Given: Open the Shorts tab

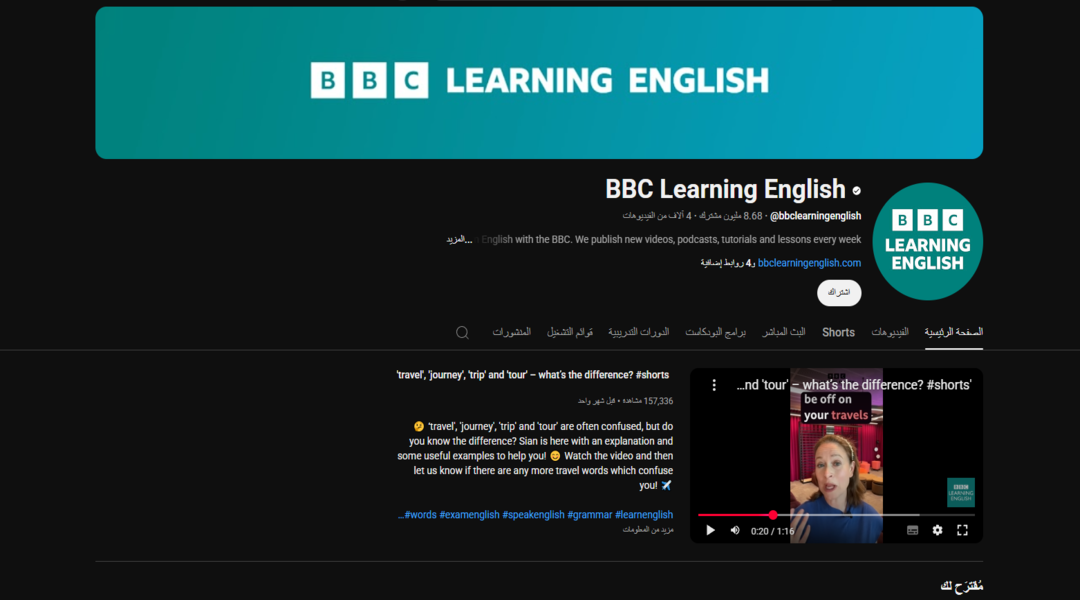Looking at the screenshot, I should [x=838, y=333].
